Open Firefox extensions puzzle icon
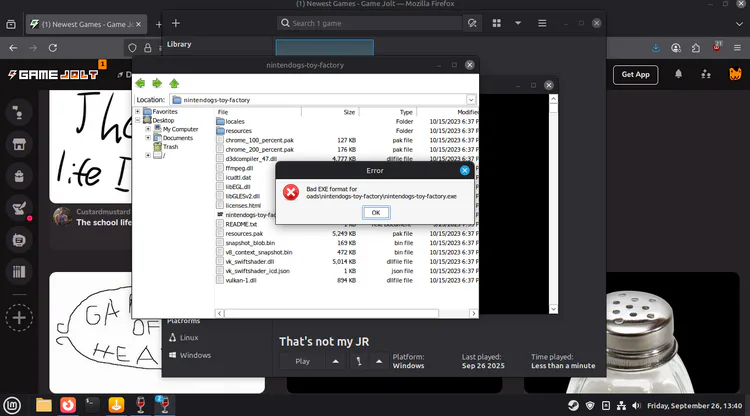Screen dimensions: 750x416 point(696,48)
